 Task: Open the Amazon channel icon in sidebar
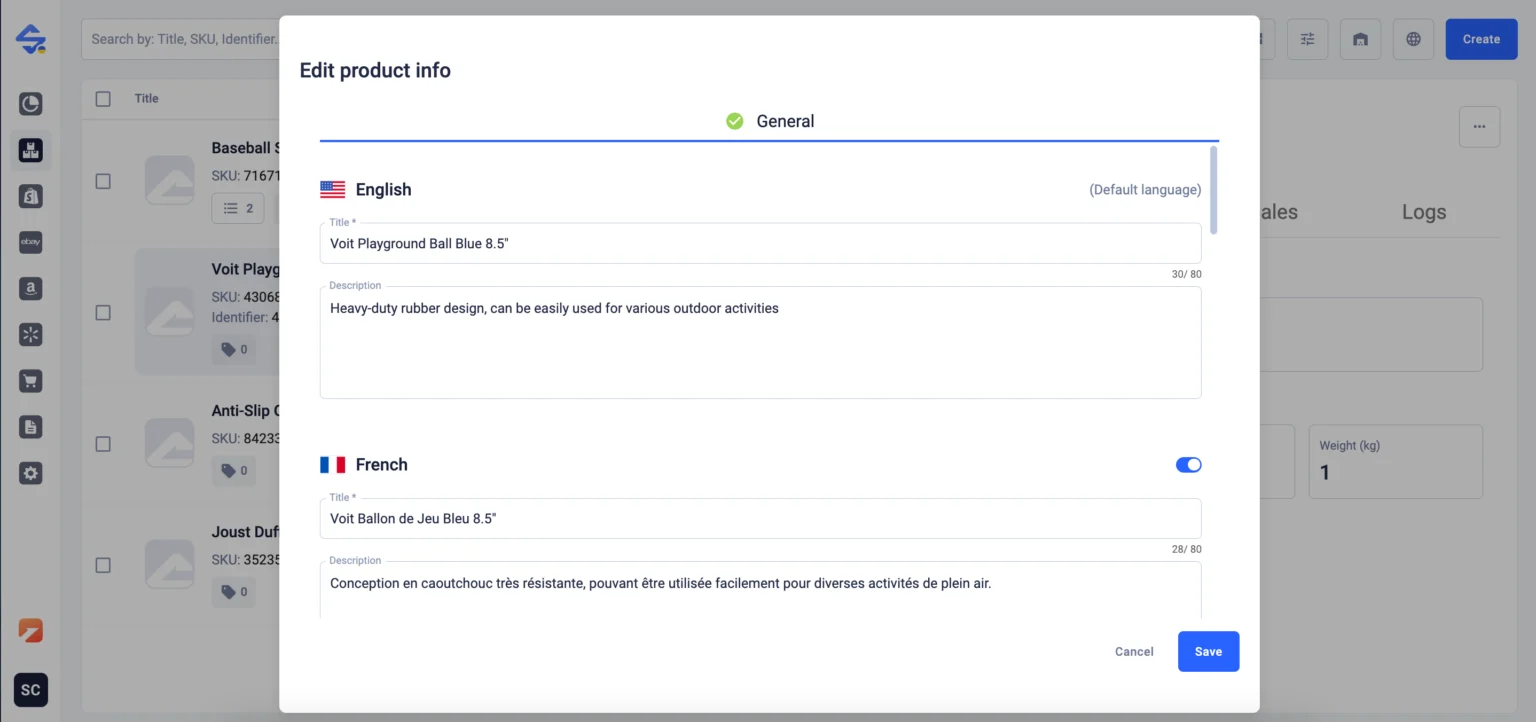[31, 288]
